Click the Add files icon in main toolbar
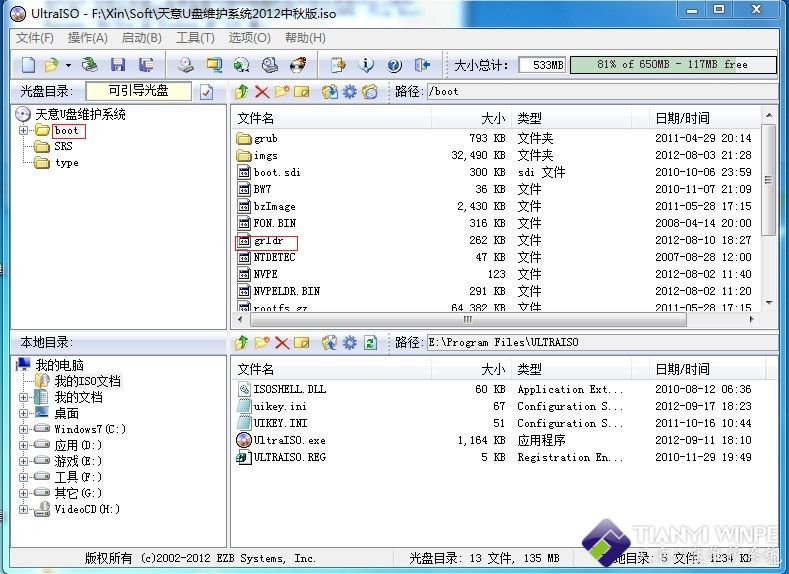 pos(339,64)
